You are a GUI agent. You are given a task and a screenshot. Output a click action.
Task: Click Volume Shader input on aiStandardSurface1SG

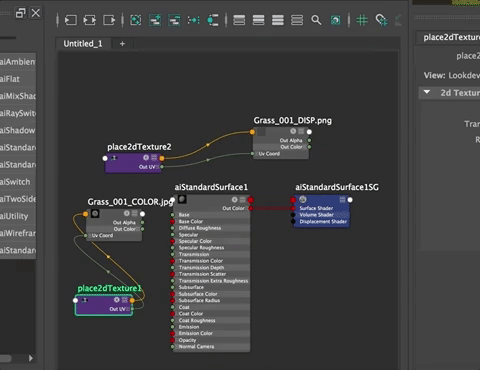(x=293, y=215)
